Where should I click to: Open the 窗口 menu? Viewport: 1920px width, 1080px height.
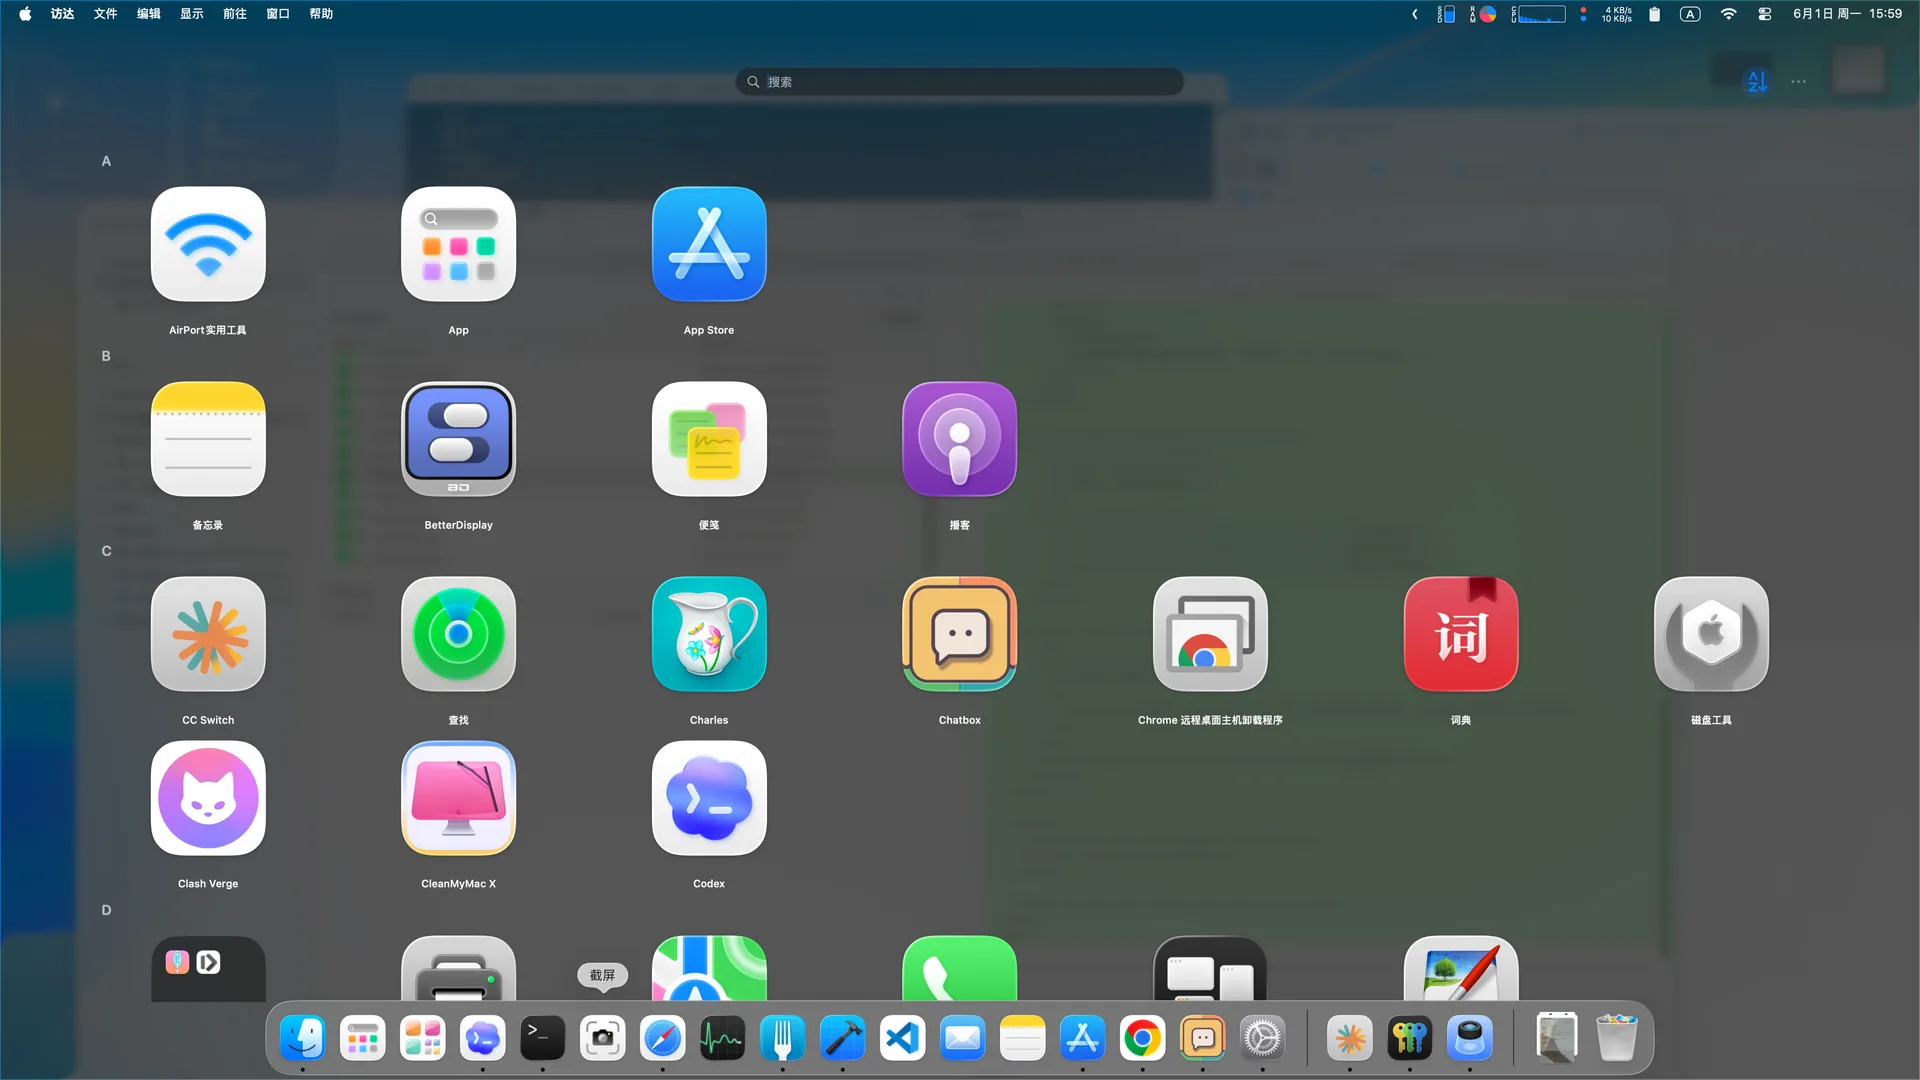click(277, 13)
